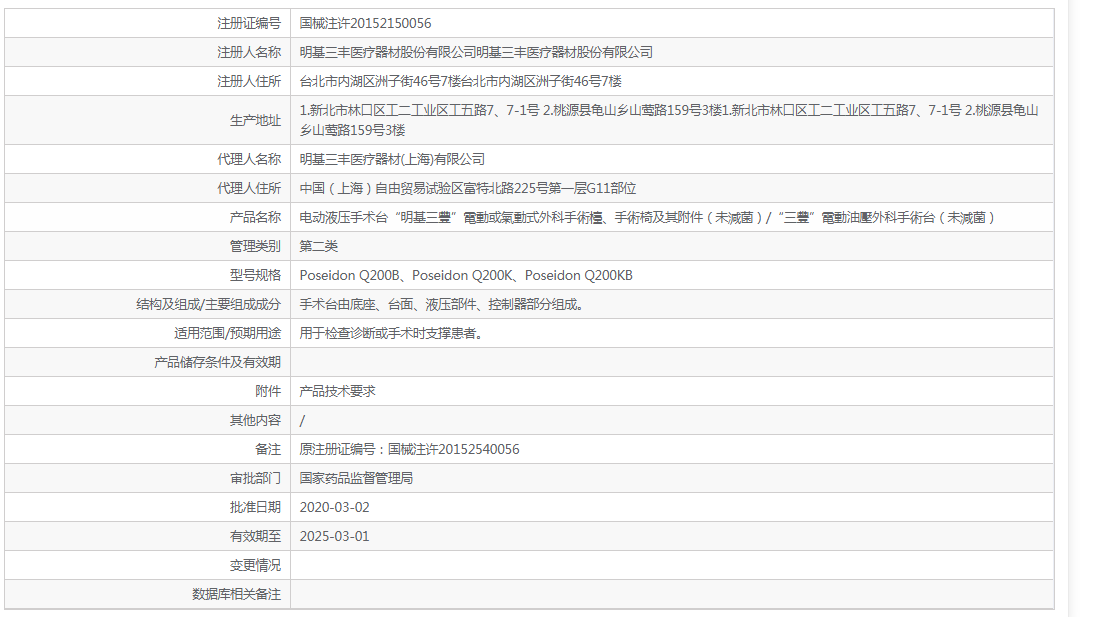Click the 管理类别 label
Viewport: 1098px width, 617px height.
[x=255, y=247]
